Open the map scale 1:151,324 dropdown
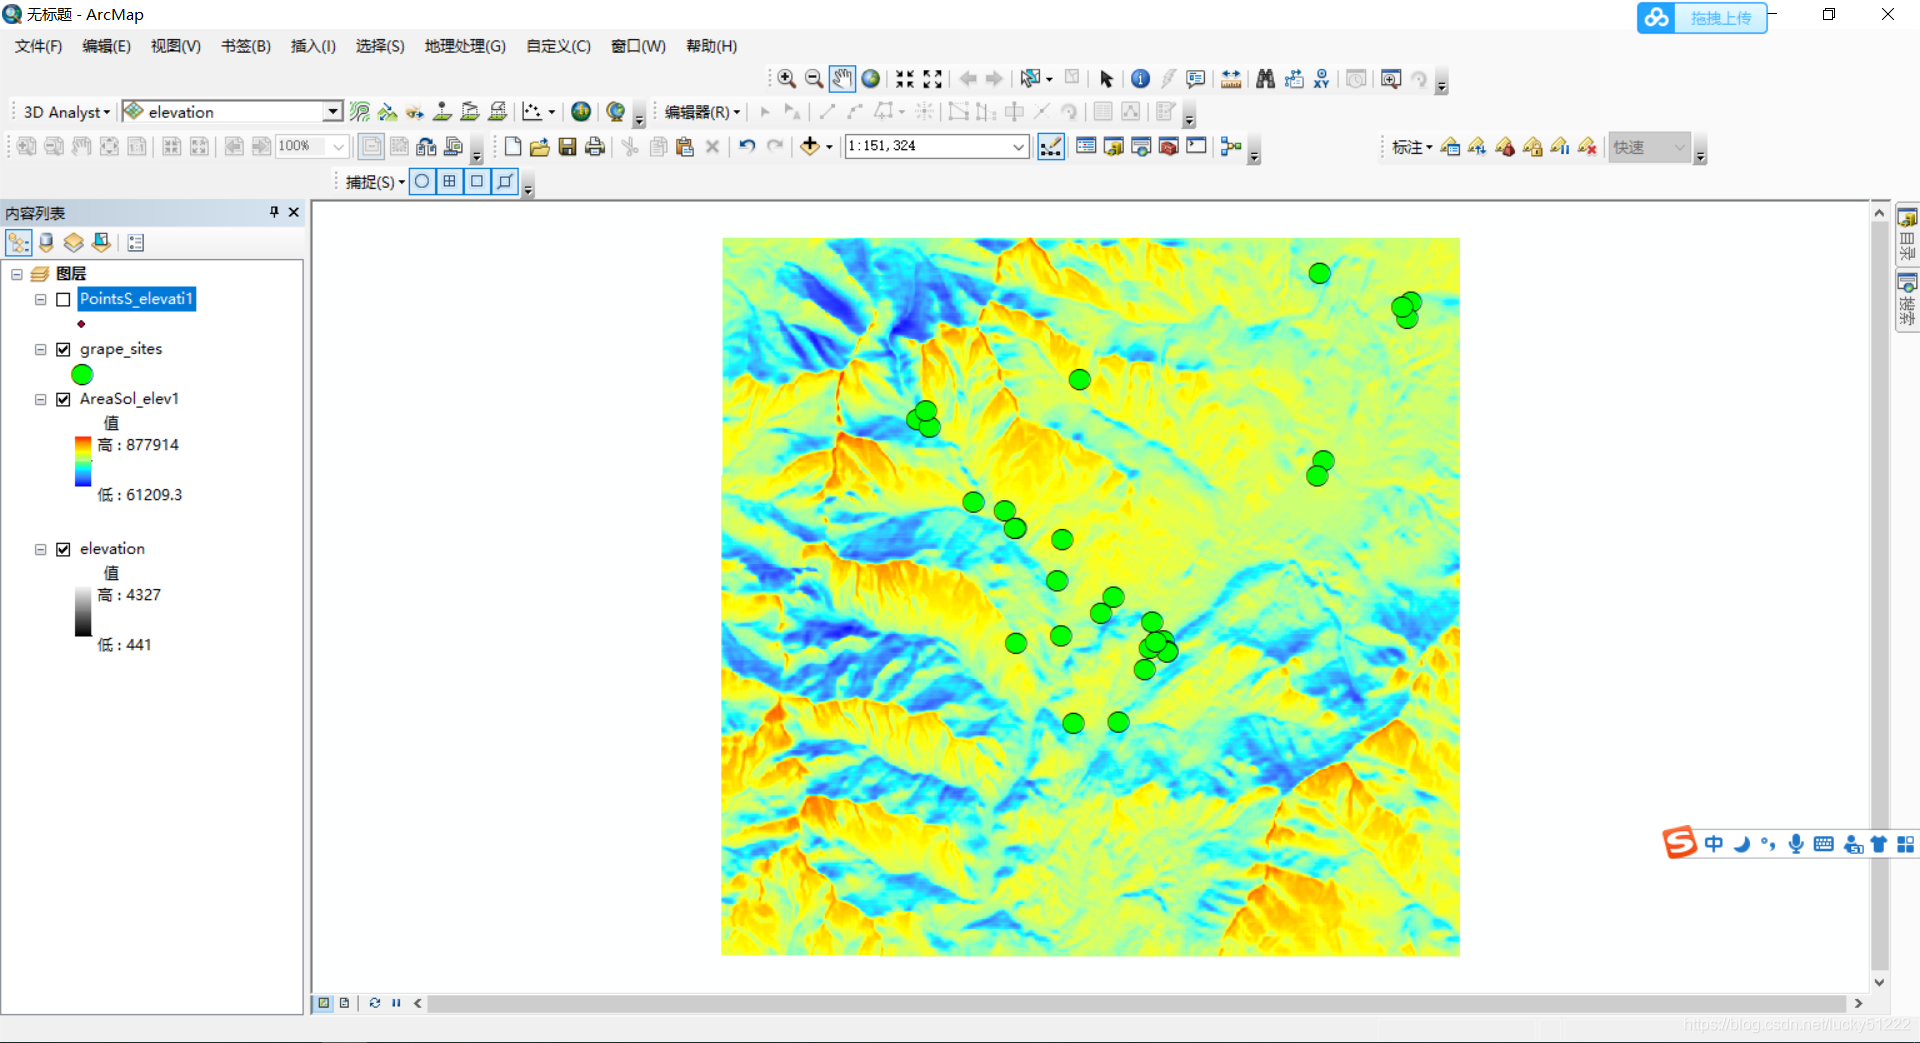 (1018, 146)
